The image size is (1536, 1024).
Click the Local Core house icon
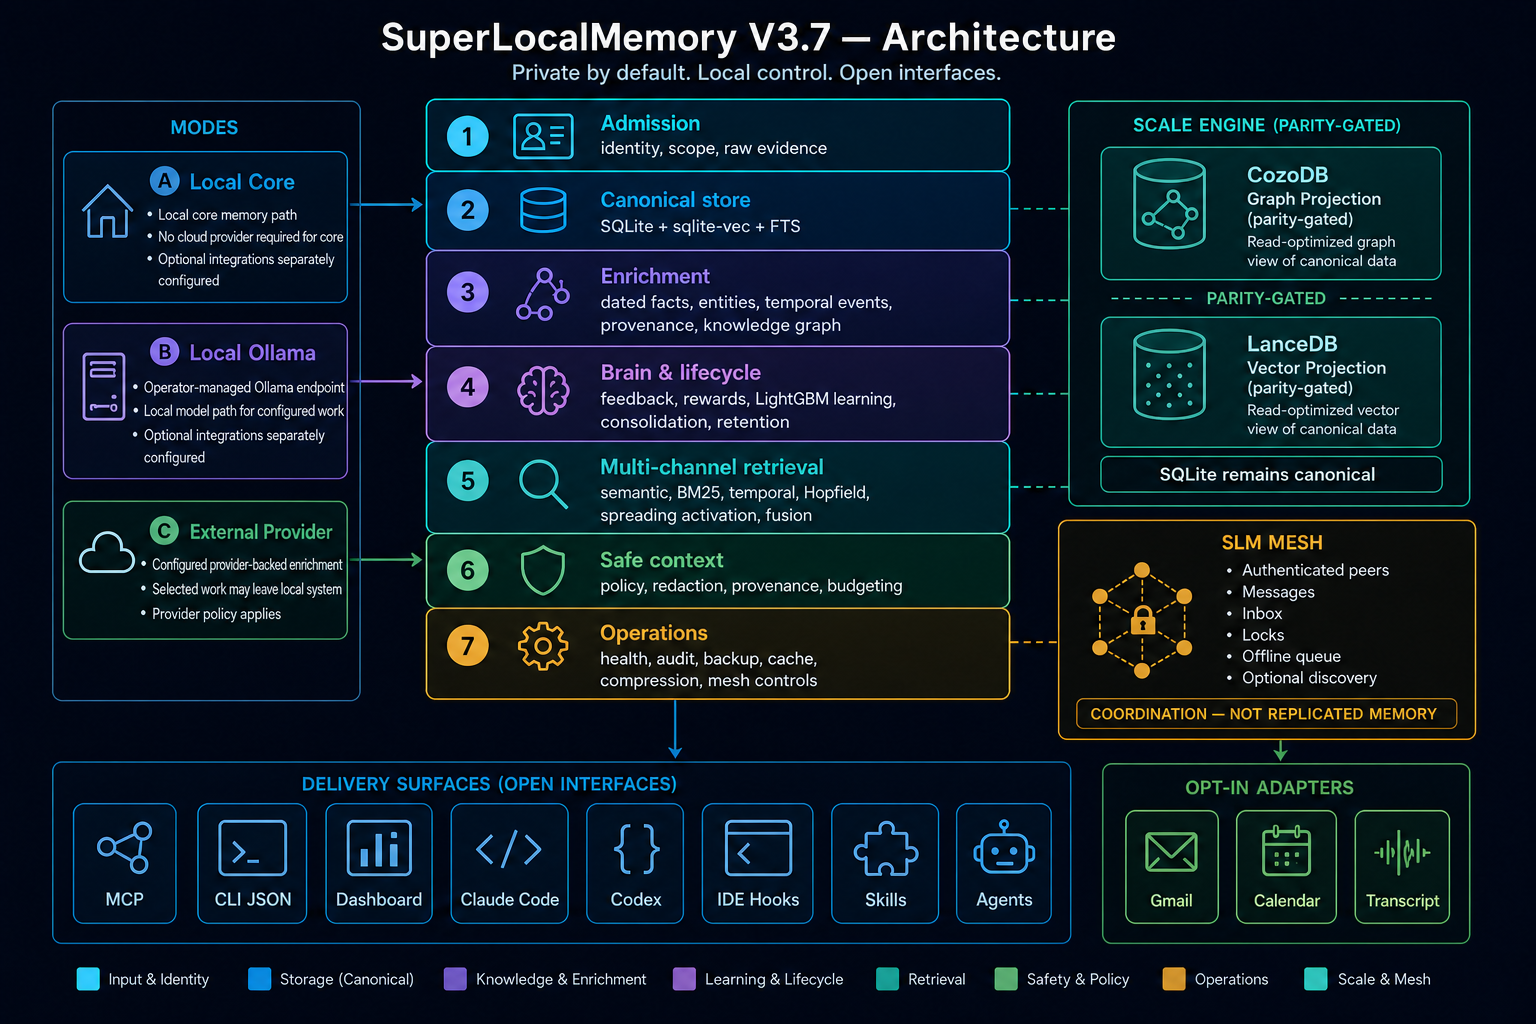tap(107, 211)
